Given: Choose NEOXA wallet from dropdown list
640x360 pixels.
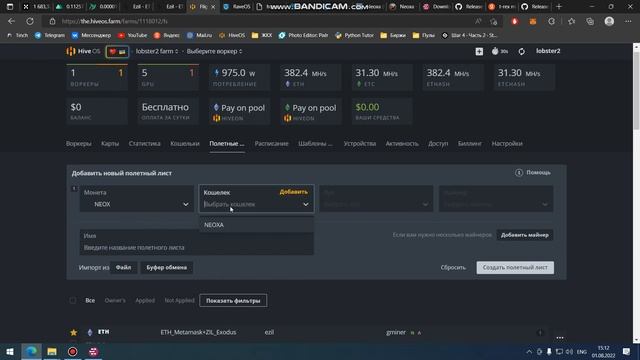Looking at the screenshot, I should tap(257, 225).
